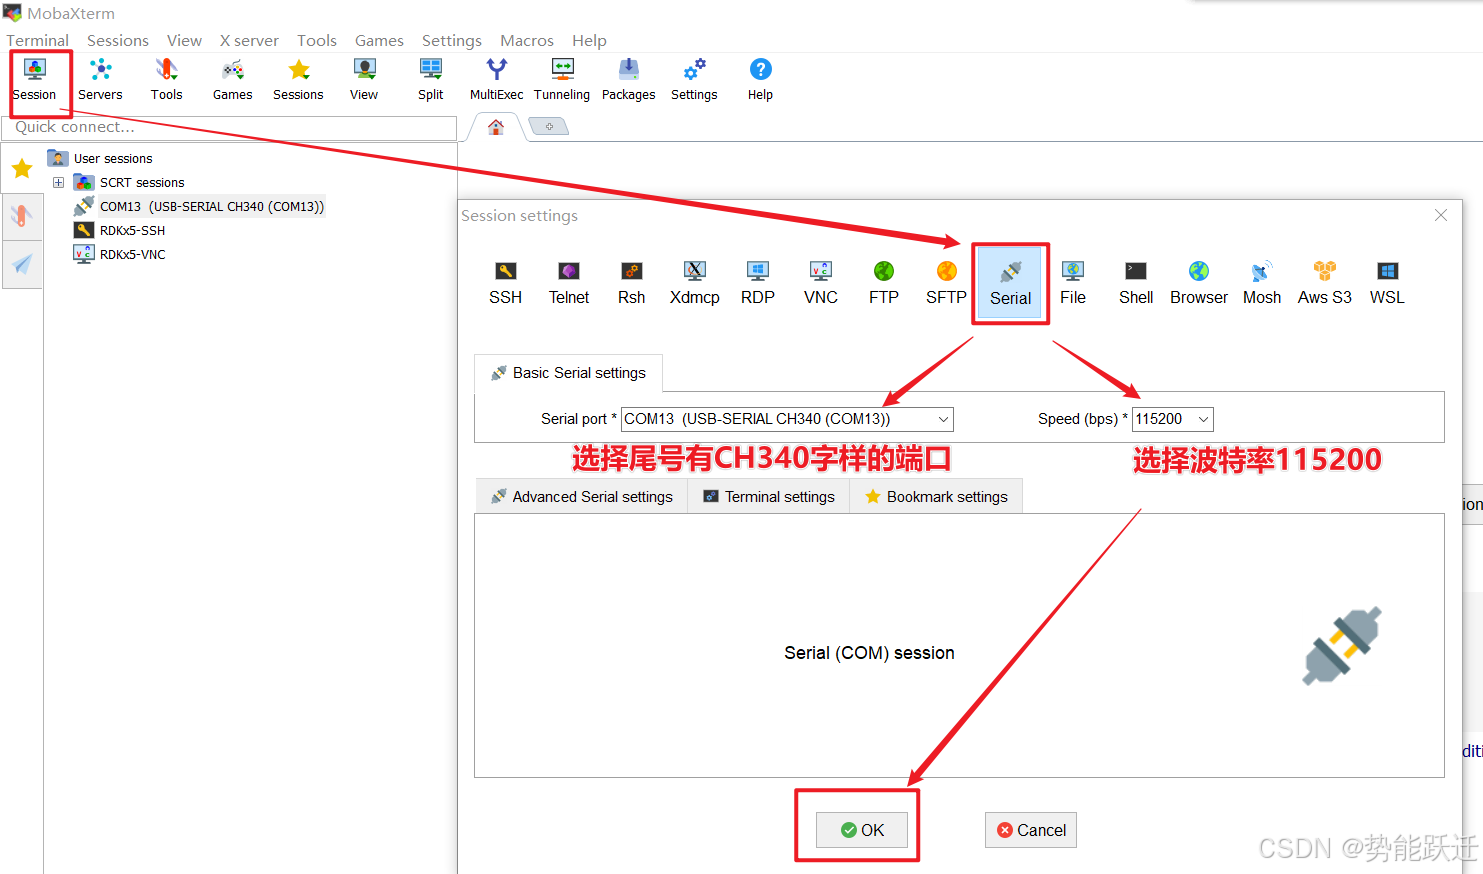1483x874 pixels.
Task: Click the tools knife sidebar icon
Action: pos(22,215)
